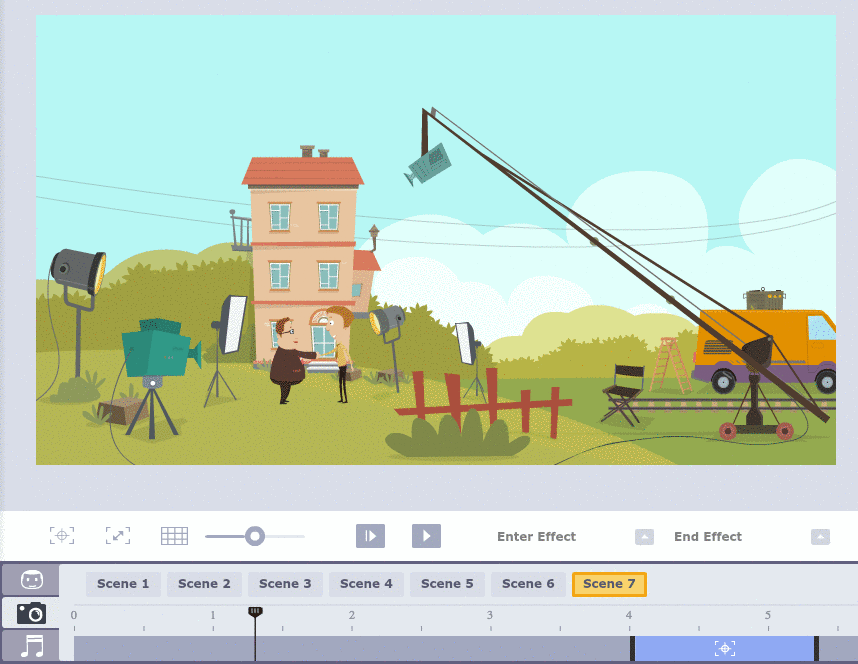Toggle the grid overlay icon
Image resolution: width=858 pixels, height=664 pixels.
[174, 536]
